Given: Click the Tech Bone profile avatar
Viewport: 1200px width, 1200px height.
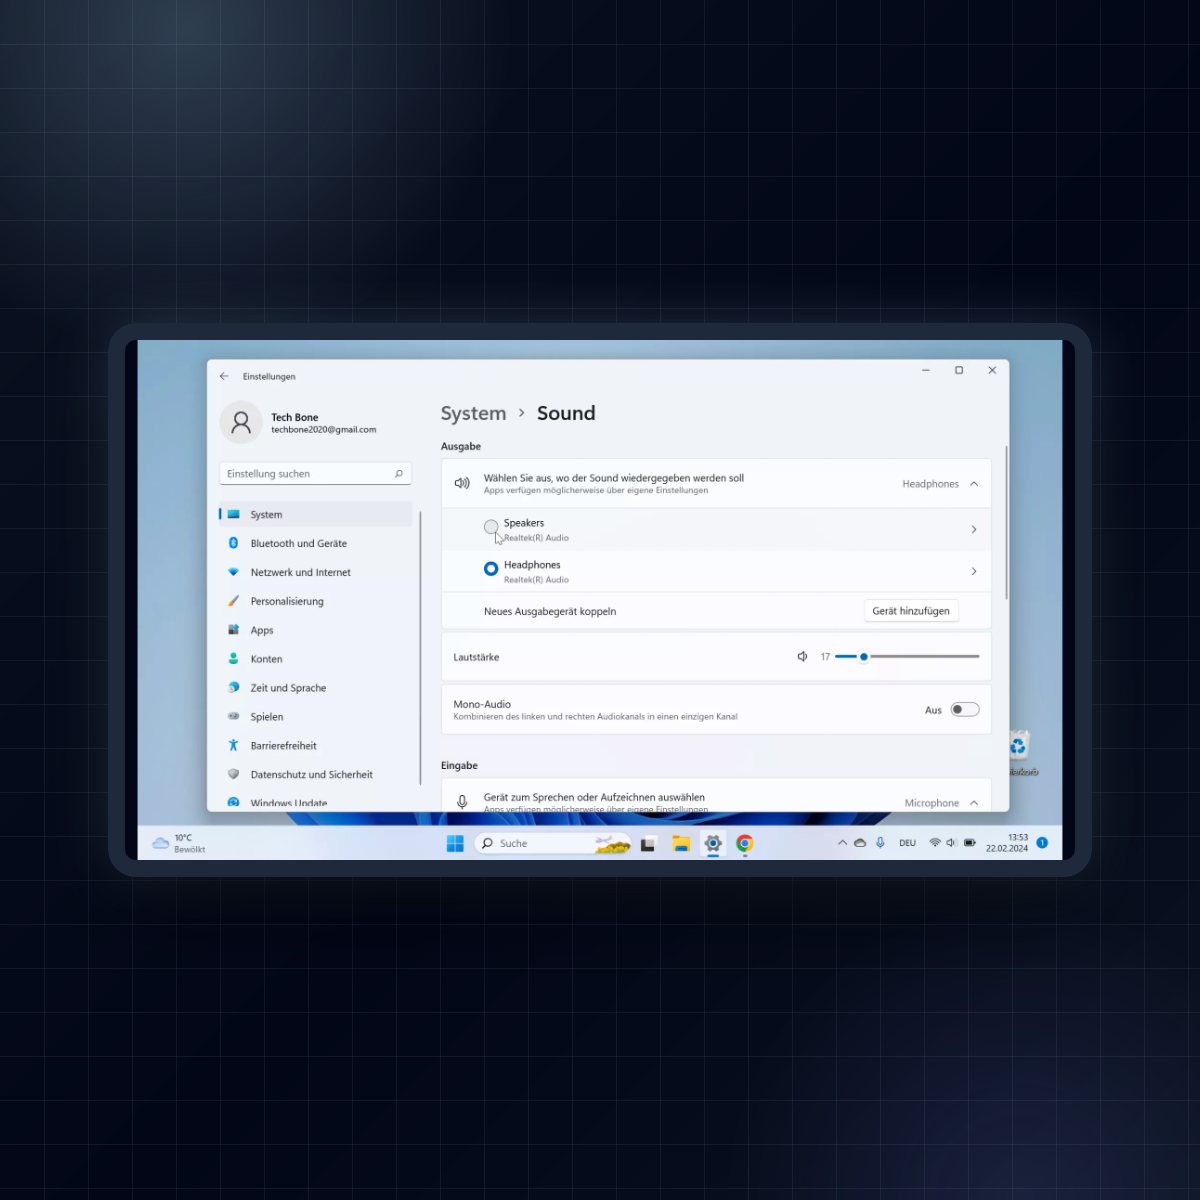Looking at the screenshot, I should click(241, 422).
